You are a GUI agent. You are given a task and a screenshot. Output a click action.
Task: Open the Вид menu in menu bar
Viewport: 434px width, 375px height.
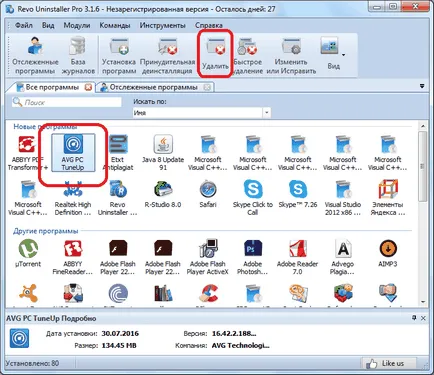(x=48, y=25)
